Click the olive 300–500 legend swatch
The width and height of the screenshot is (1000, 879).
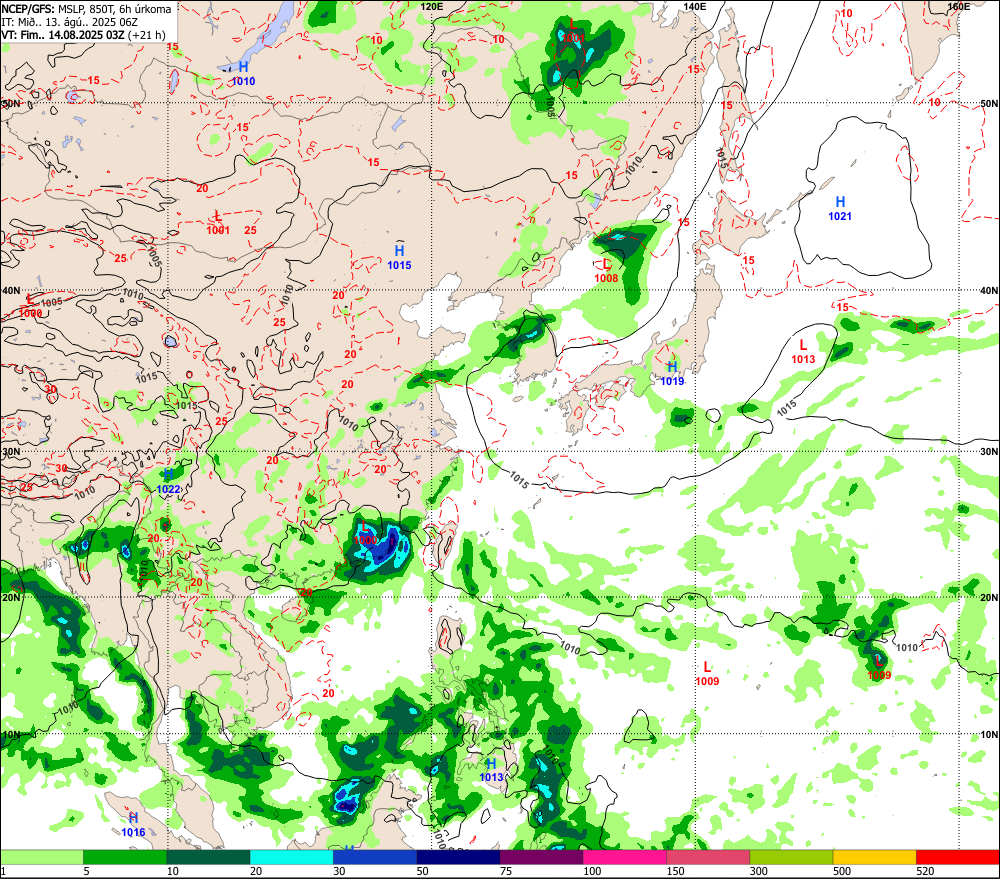791,857
